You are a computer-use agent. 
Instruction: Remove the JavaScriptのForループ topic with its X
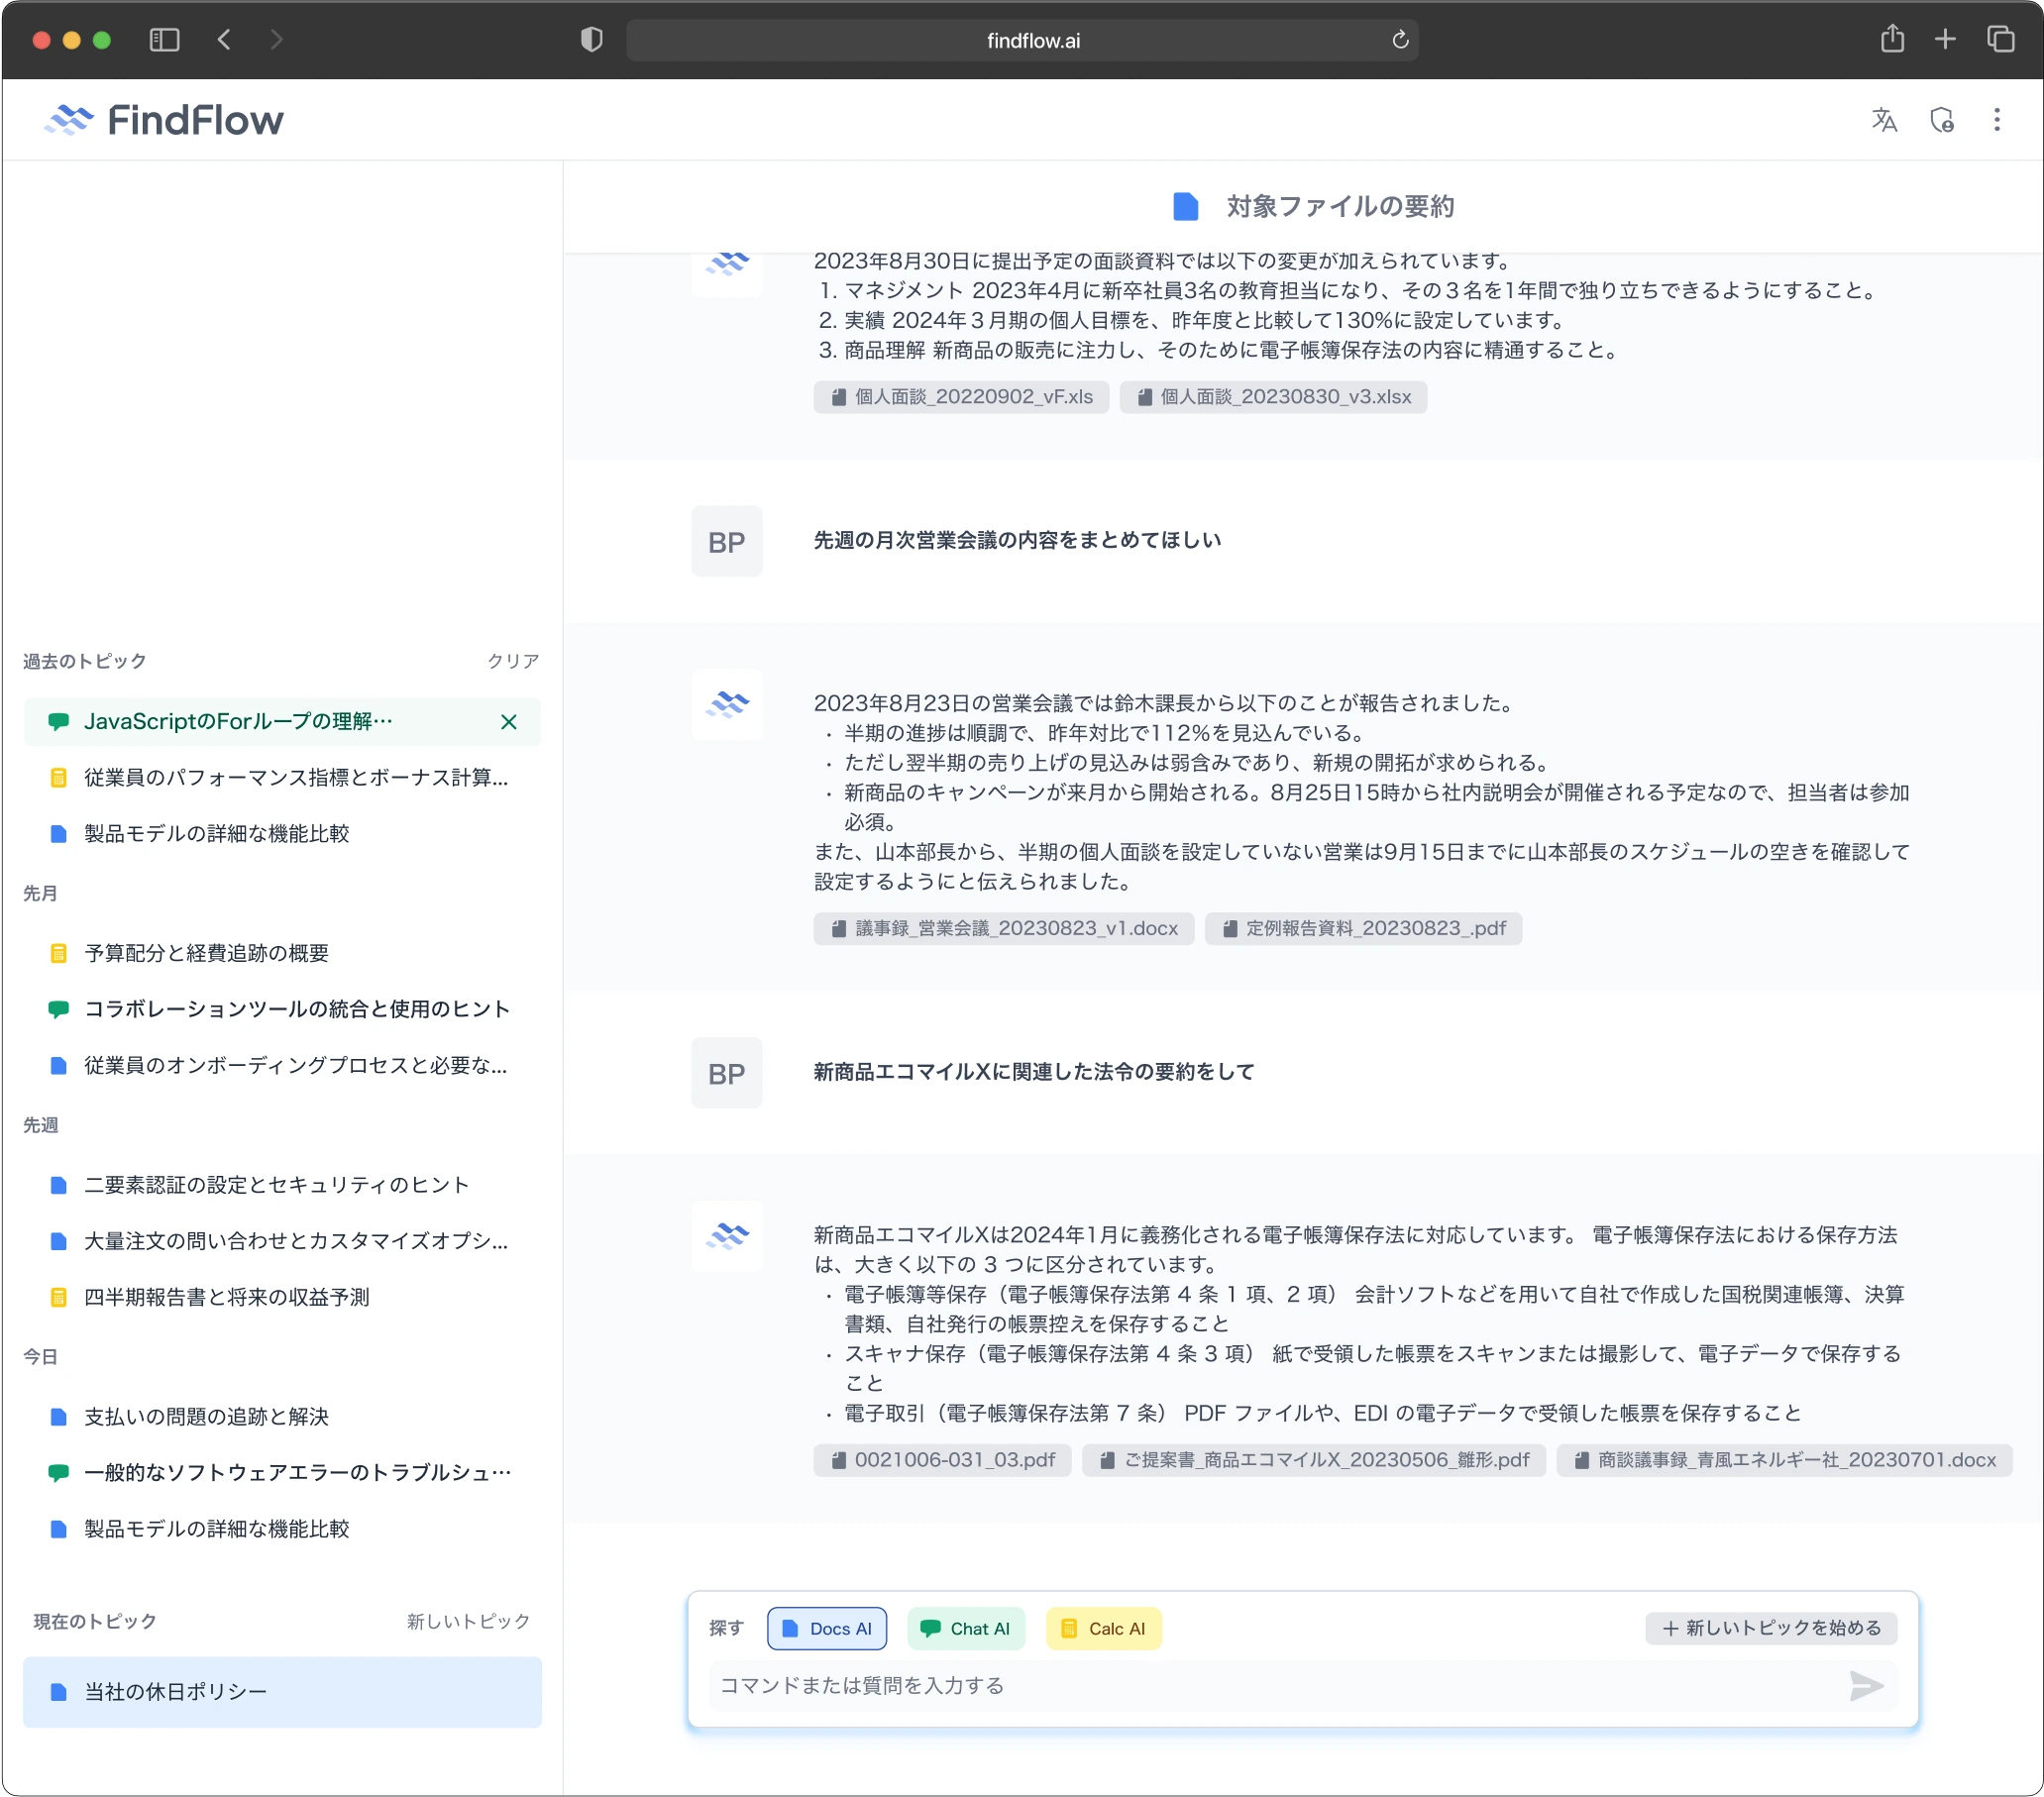point(507,721)
